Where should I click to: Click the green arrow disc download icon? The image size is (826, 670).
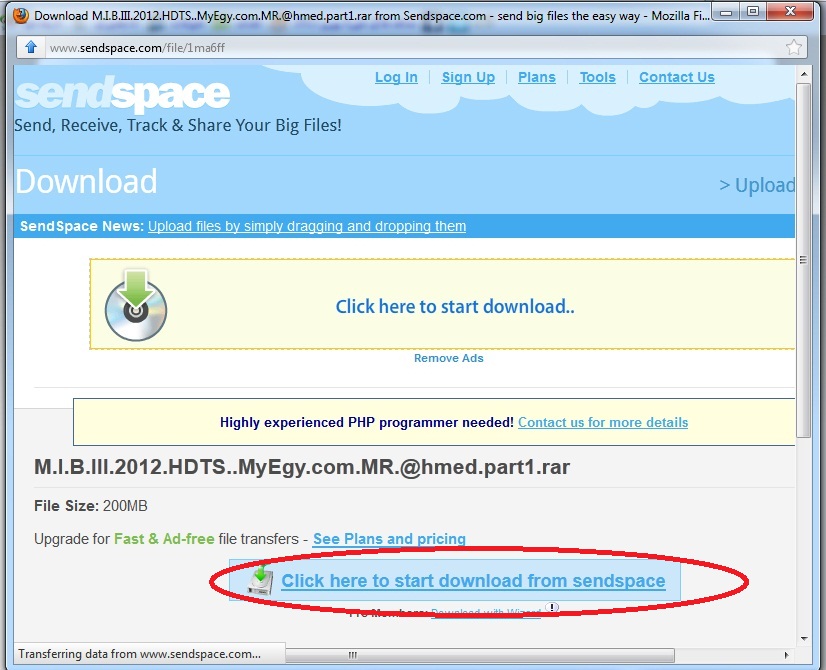pyautogui.click(x=136, y=305)
